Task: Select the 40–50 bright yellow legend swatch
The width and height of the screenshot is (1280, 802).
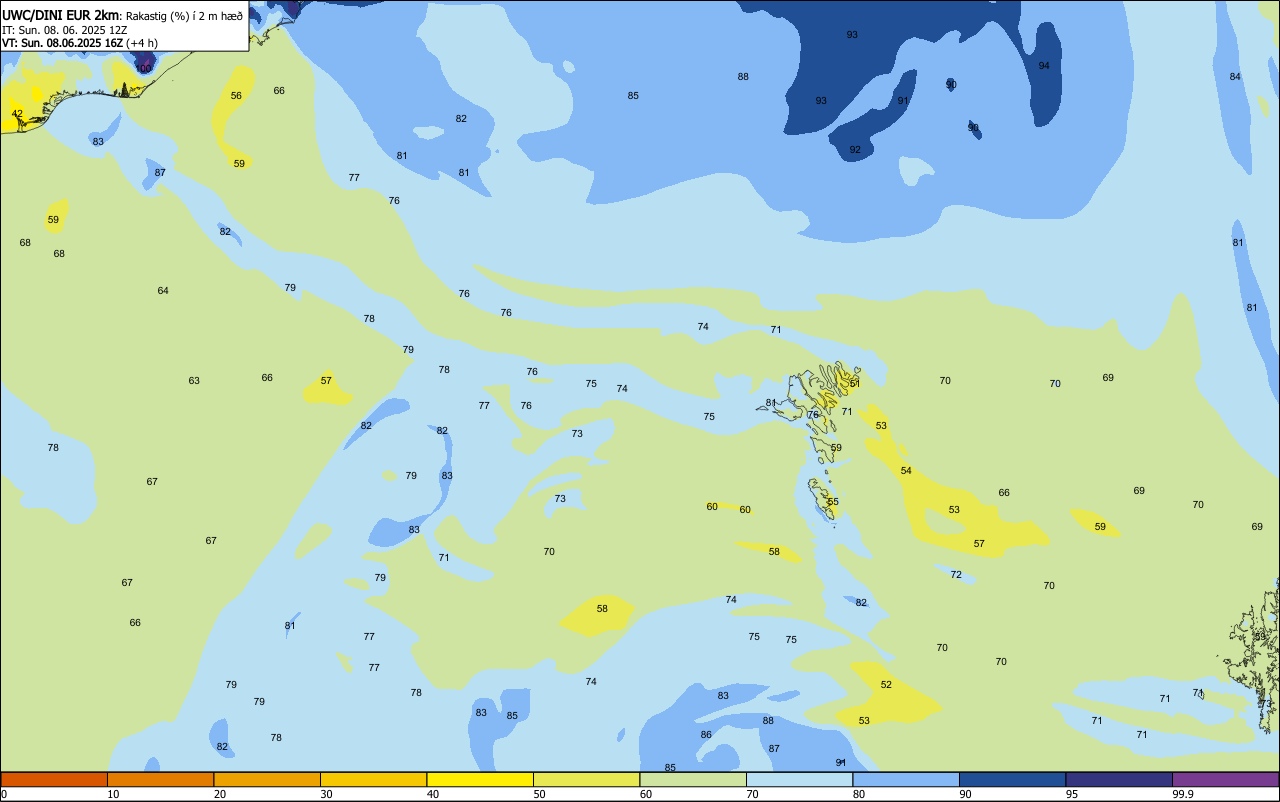Action: tap(480, 779)
